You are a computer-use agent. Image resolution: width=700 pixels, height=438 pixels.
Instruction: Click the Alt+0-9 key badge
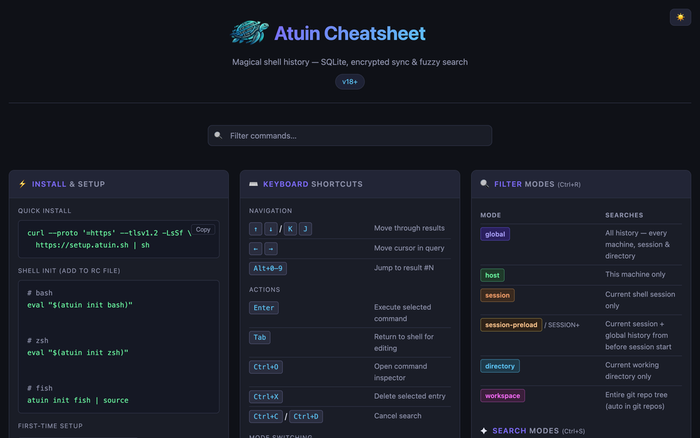[268, 268]
